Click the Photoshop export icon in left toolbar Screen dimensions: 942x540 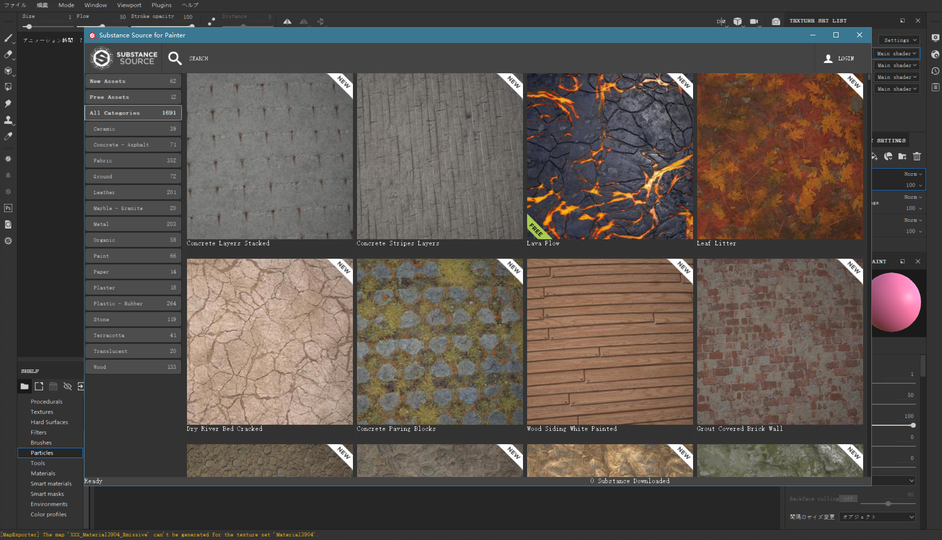[8, 208]
